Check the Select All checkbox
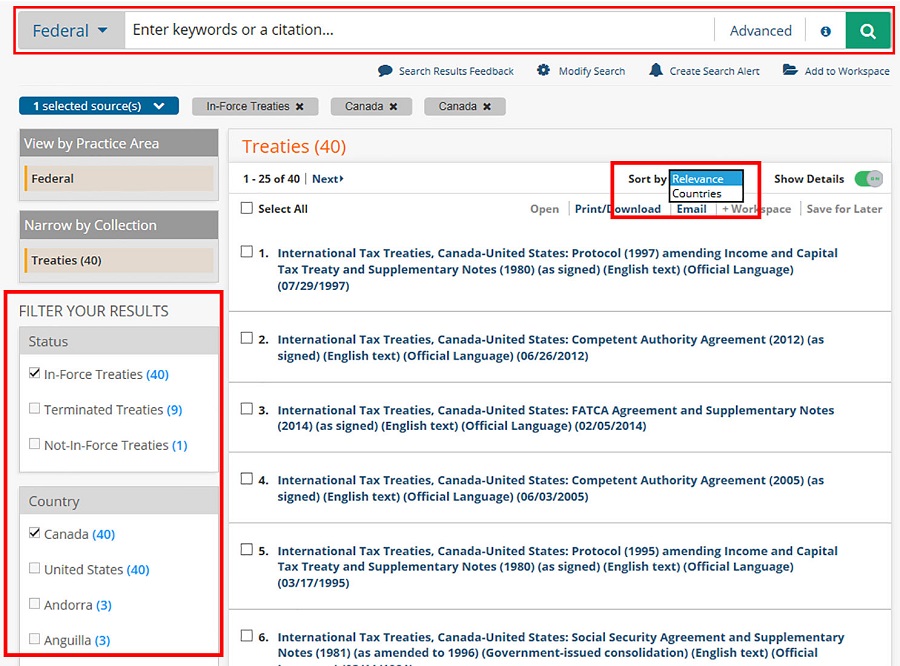This screenshot has width=900, height=666. click(247, 208)
